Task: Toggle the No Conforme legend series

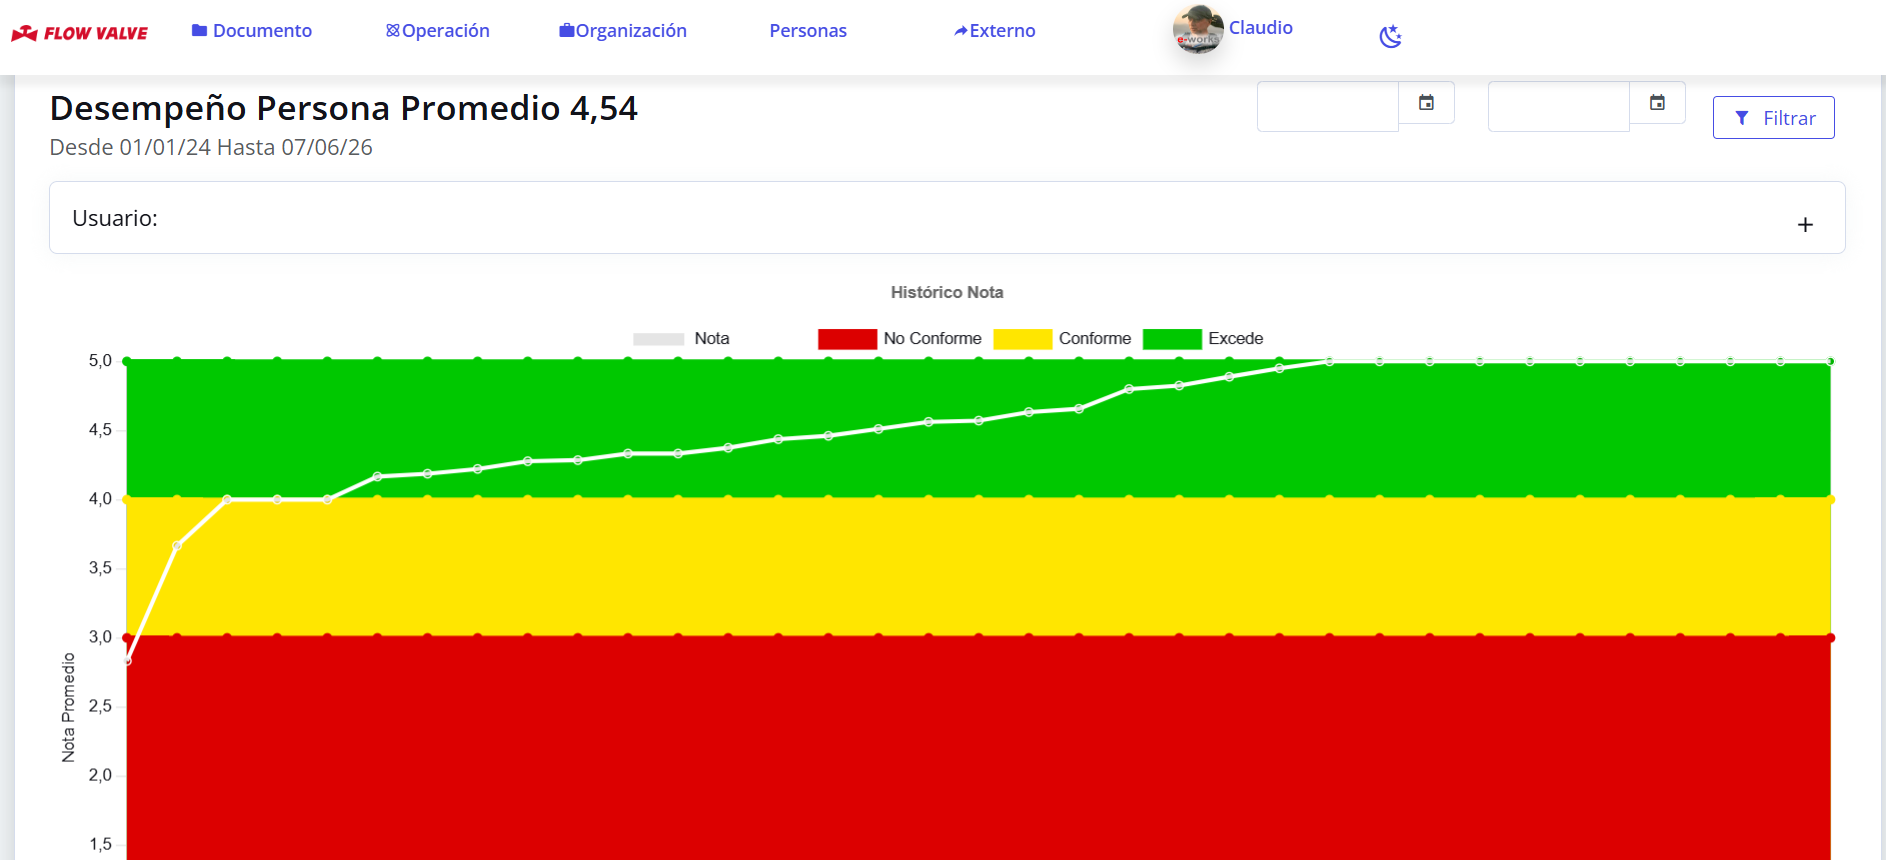Action: coord(900,339)
